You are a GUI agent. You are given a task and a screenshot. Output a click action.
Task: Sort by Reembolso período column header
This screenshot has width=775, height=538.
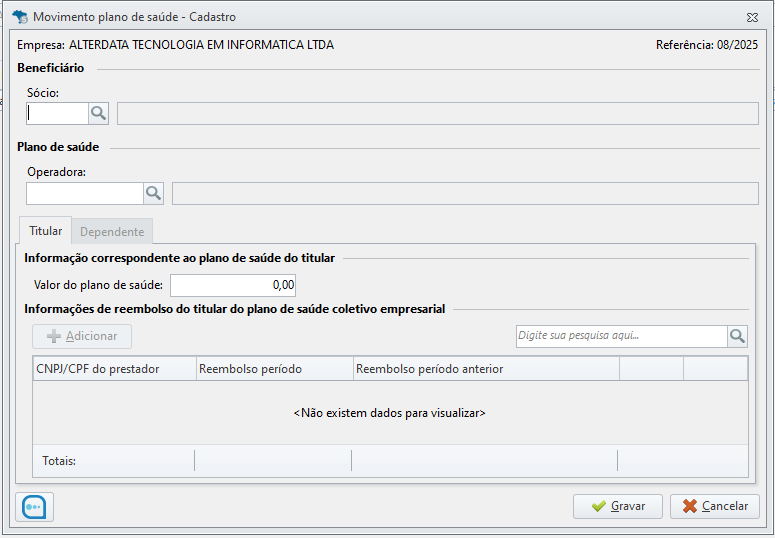[275, 369]
